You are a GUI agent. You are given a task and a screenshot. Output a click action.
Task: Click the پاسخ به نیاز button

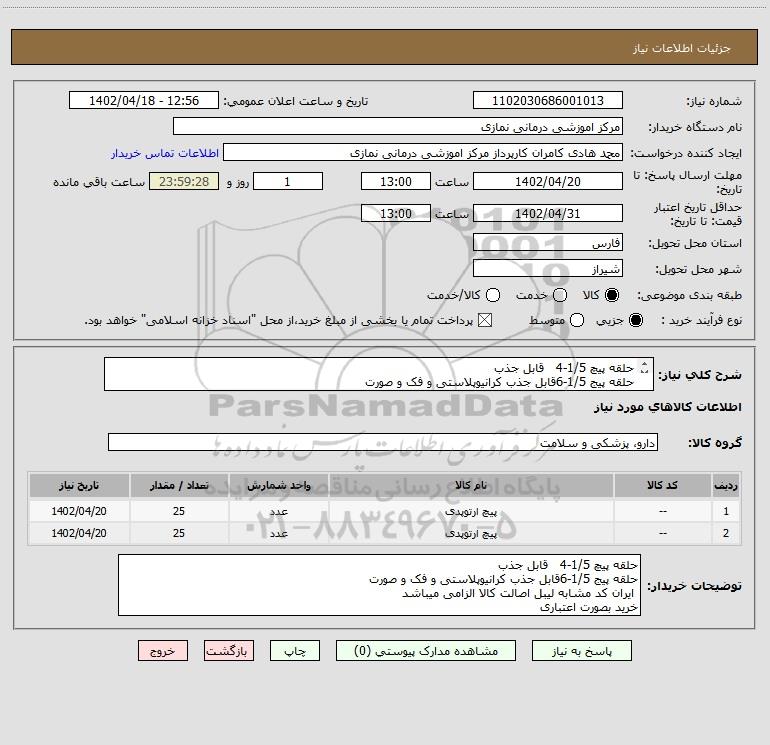(582, 651)
